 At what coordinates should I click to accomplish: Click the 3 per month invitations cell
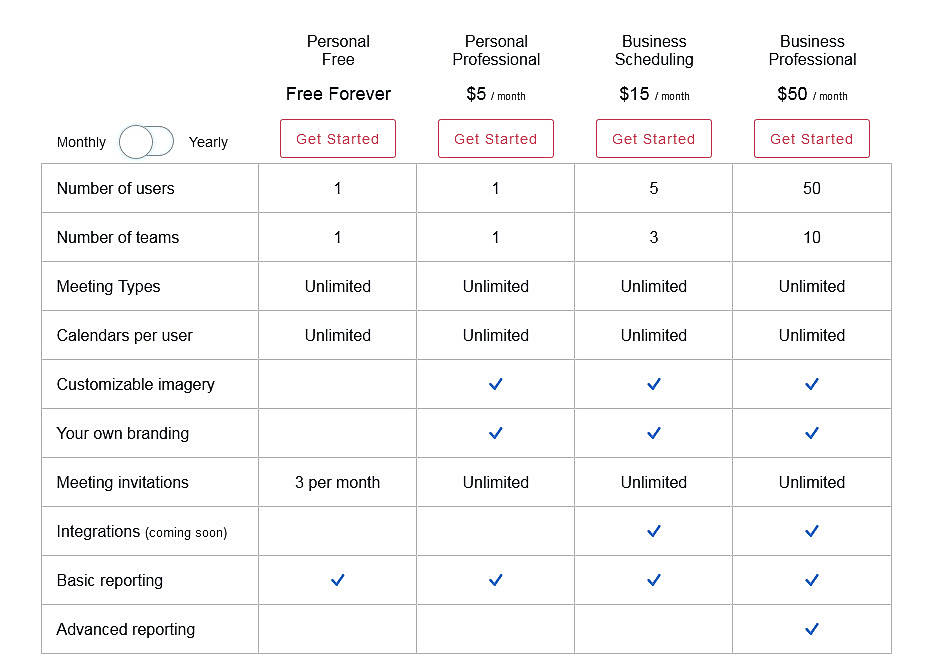[x=337, y=482]
